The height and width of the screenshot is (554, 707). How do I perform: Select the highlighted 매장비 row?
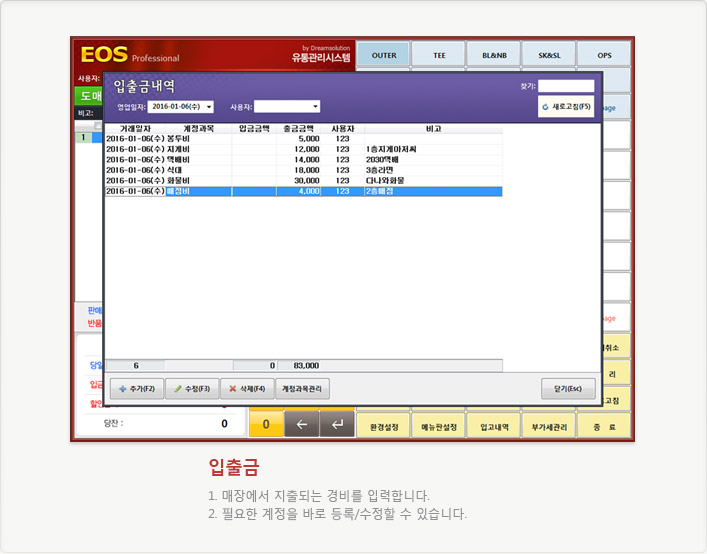(x=304, y=191)
